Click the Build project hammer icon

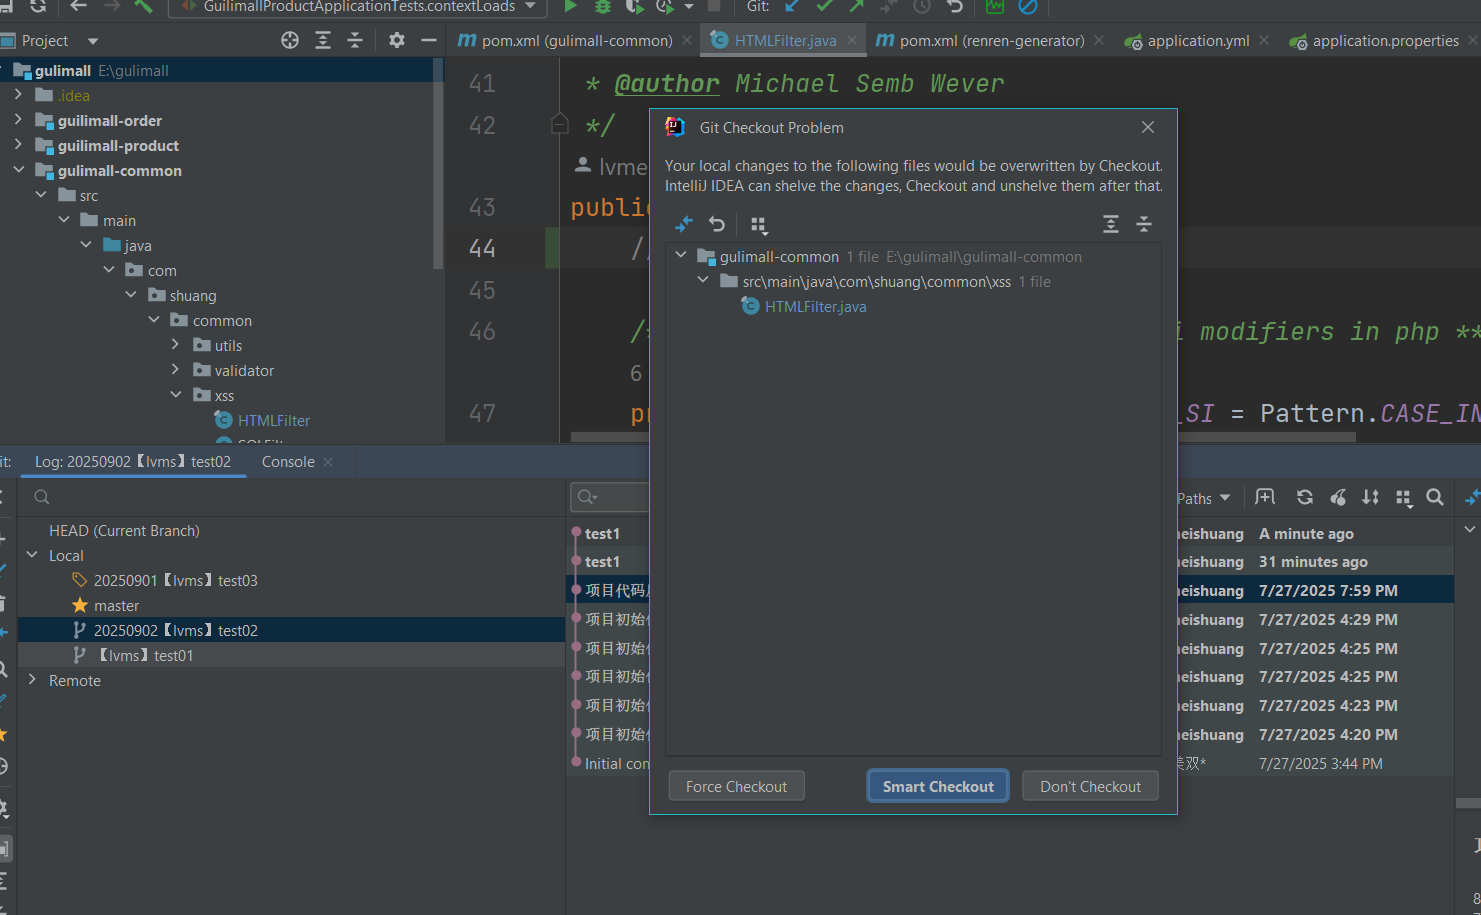click(x=144, y=7)
